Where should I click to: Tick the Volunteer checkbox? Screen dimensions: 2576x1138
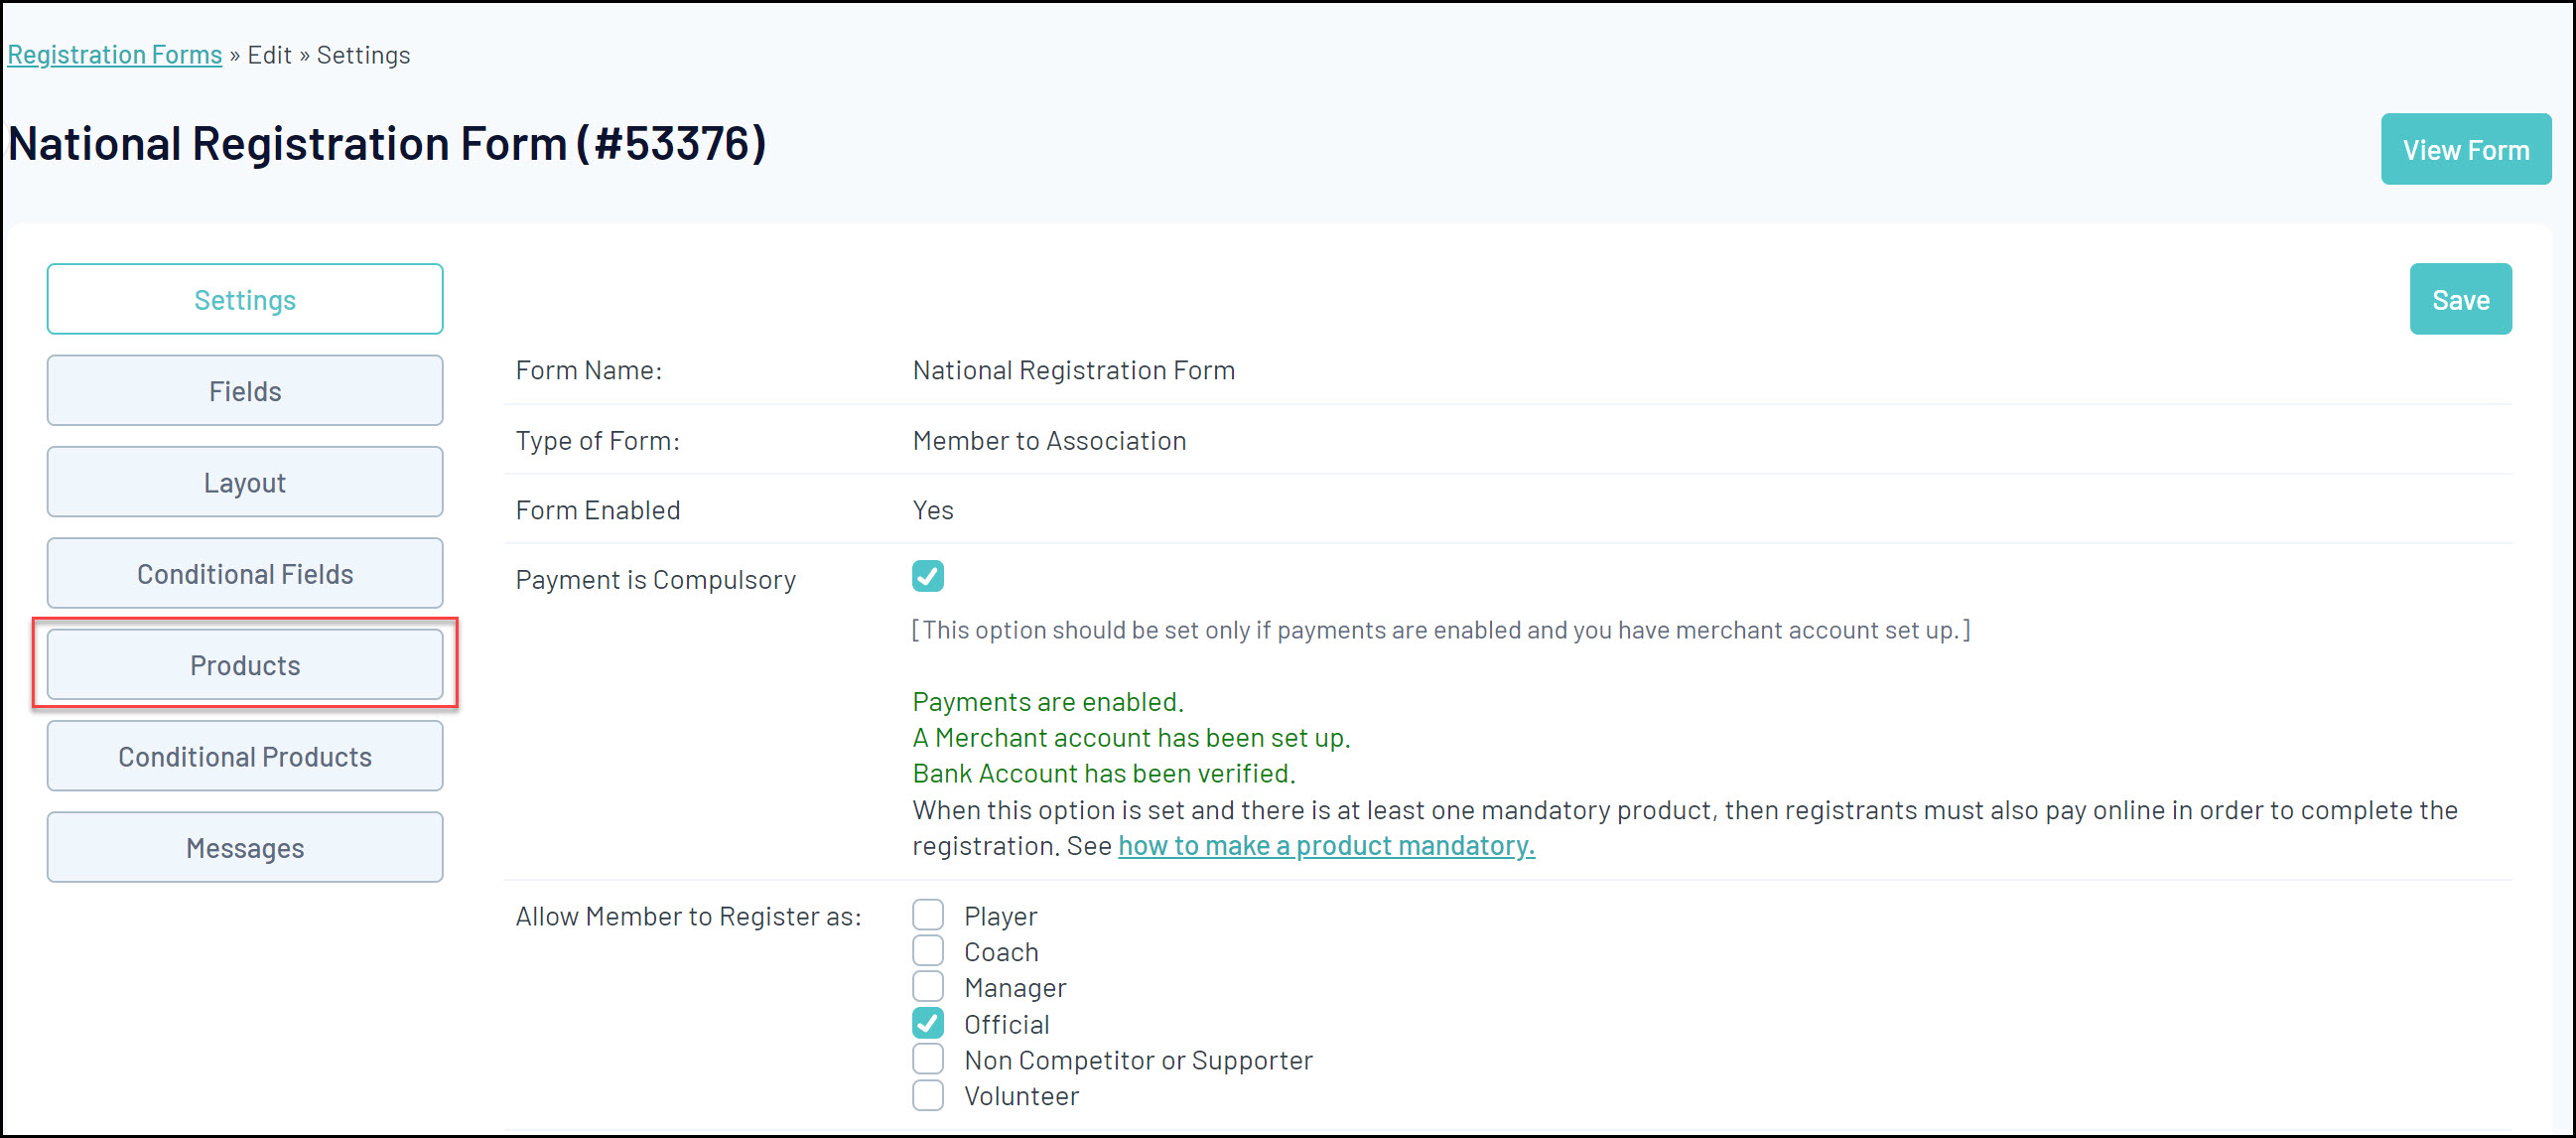(x=927, y=1095)
